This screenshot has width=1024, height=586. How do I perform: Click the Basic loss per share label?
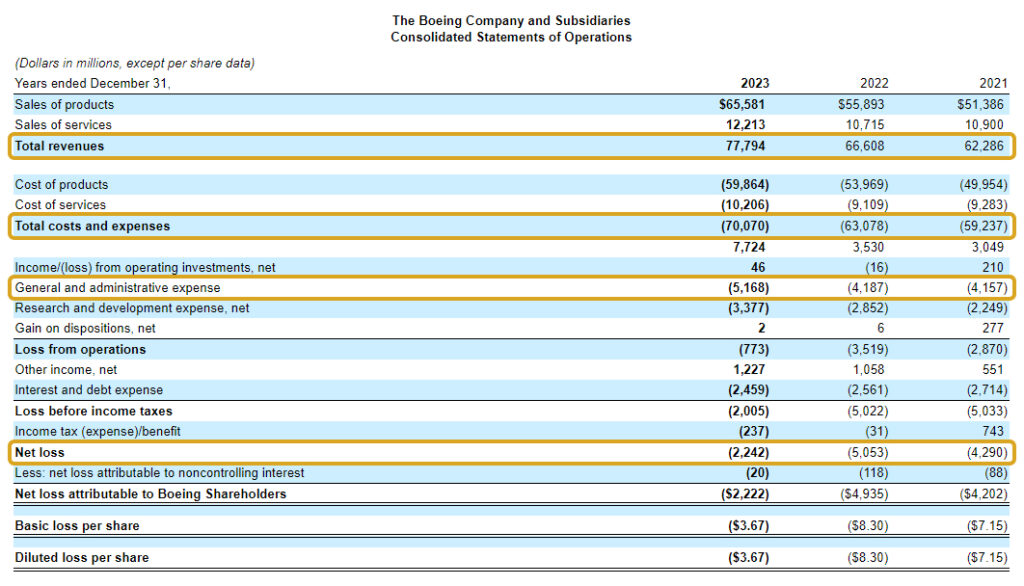77,525
